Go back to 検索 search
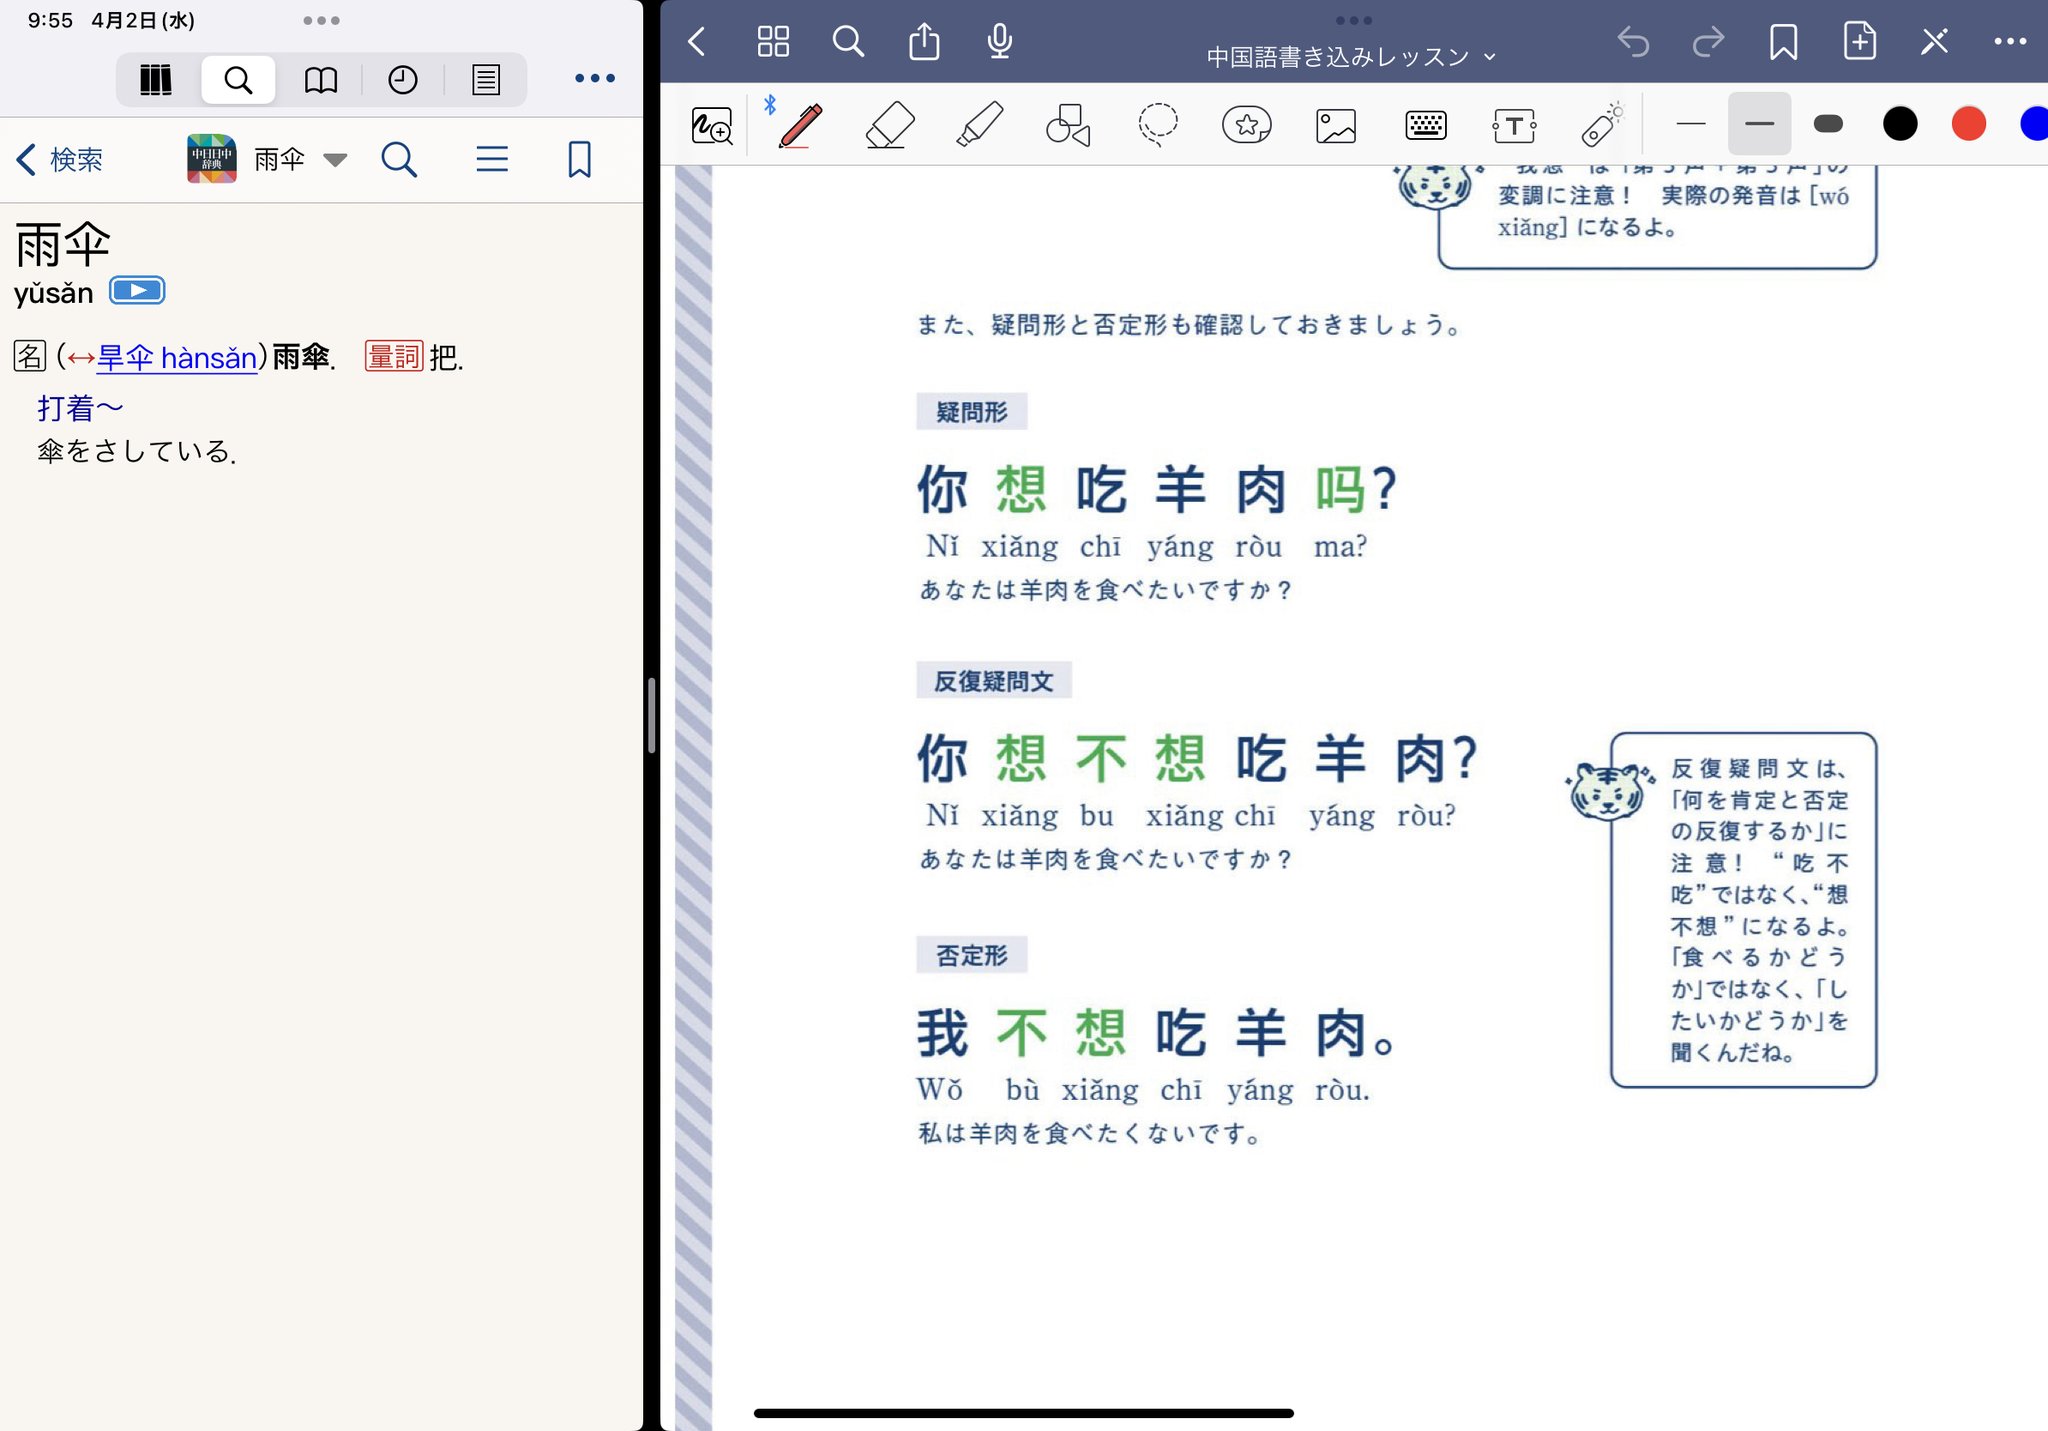Image resolution: width=2048 pixels, height=1431 pixels. (60, 159)
